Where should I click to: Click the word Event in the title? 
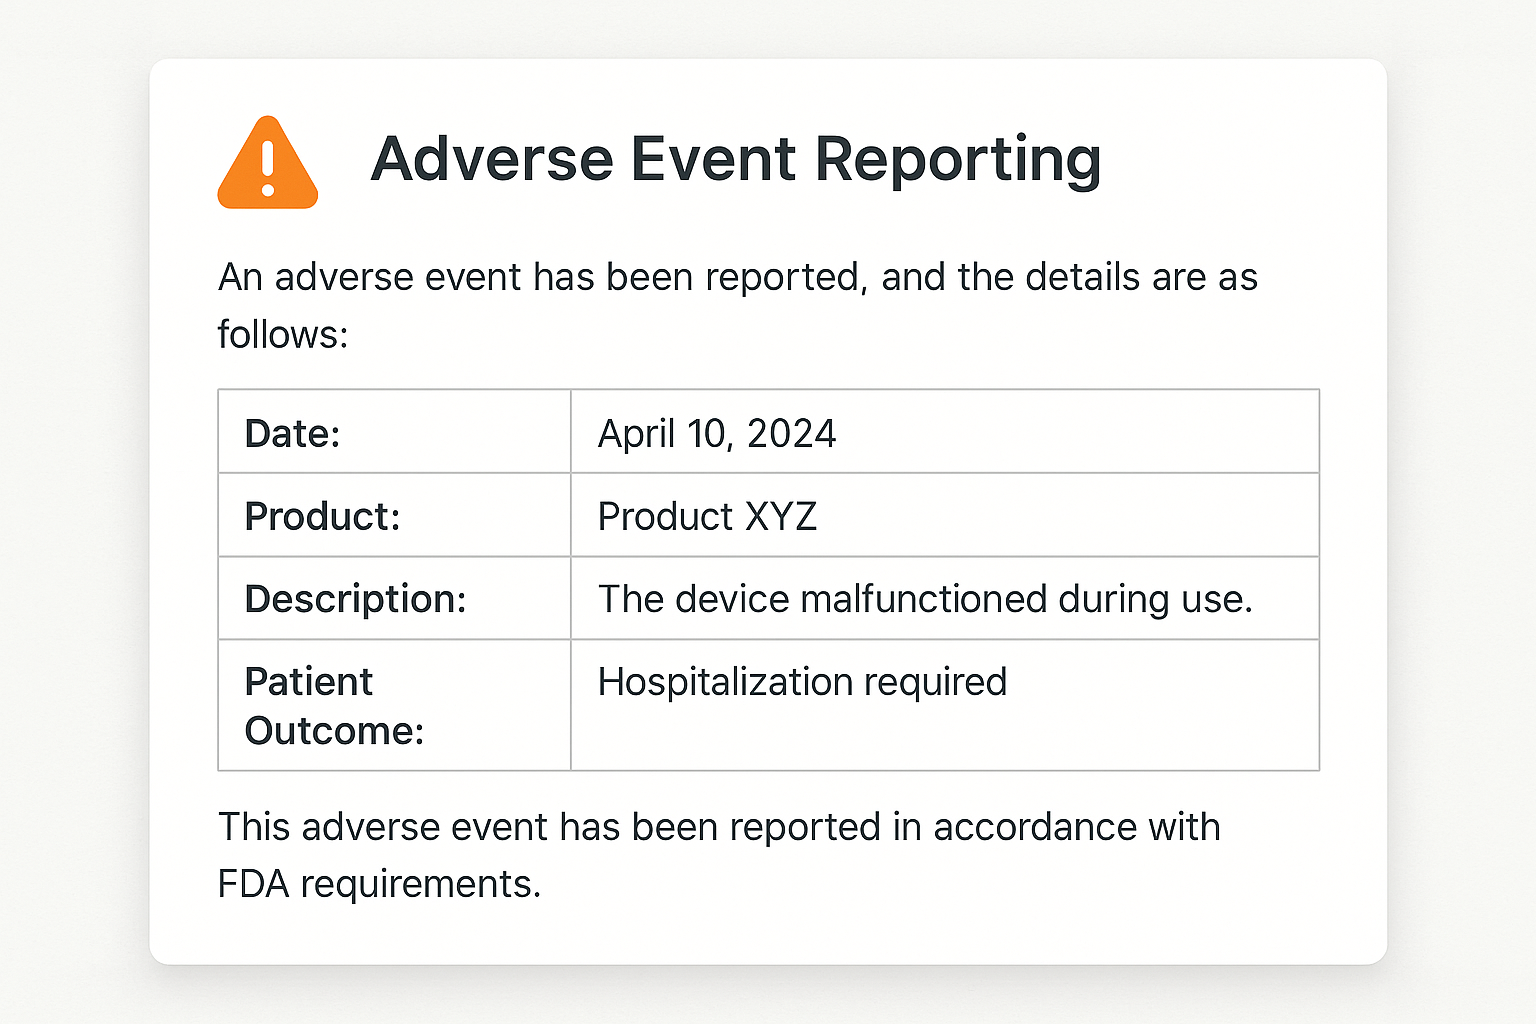(714, 160)
